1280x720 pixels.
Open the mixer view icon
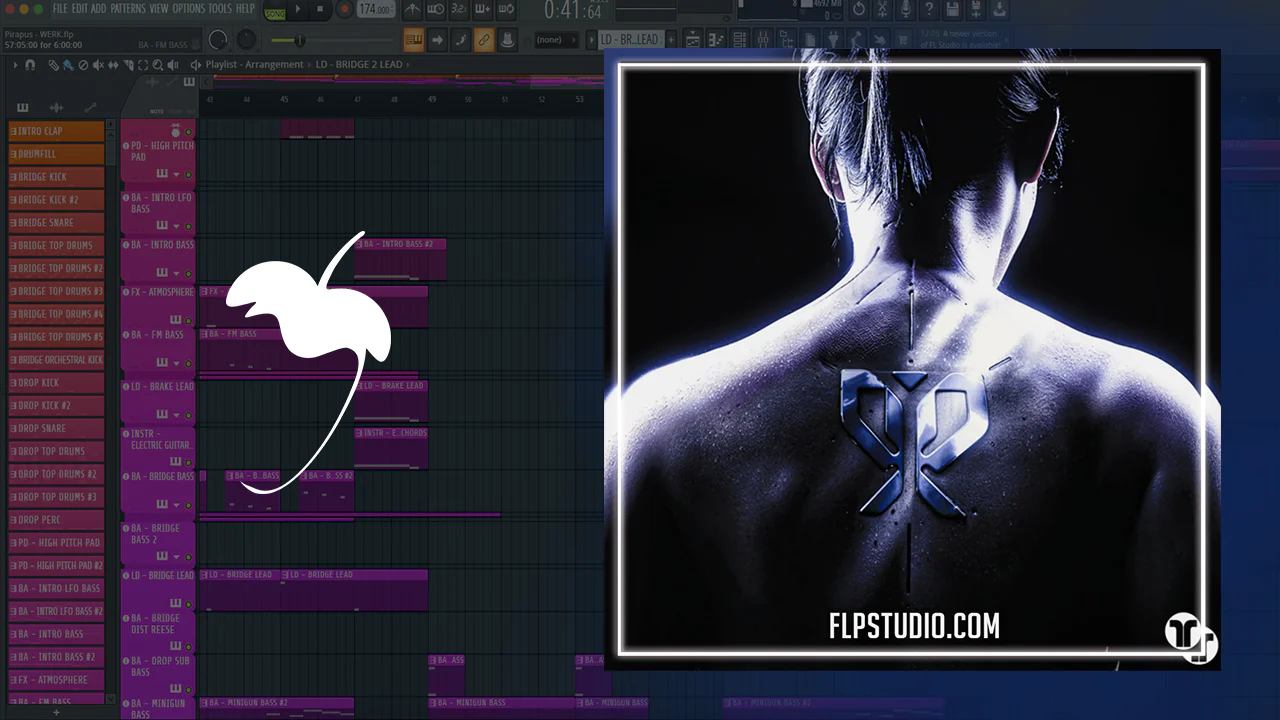pos(763,40)
